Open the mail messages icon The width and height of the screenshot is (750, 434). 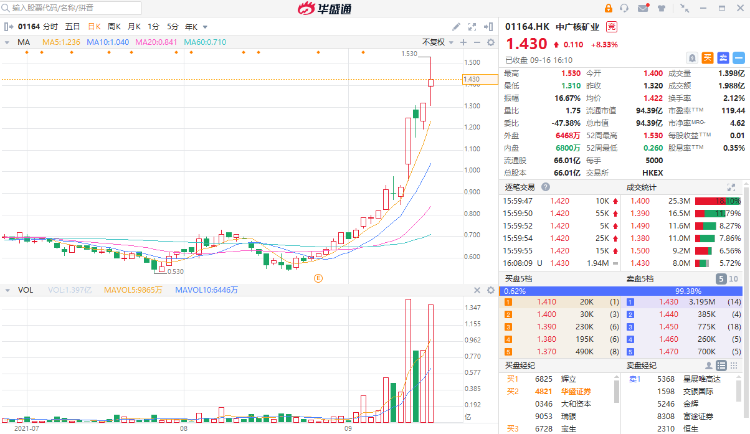click(643, 8)
